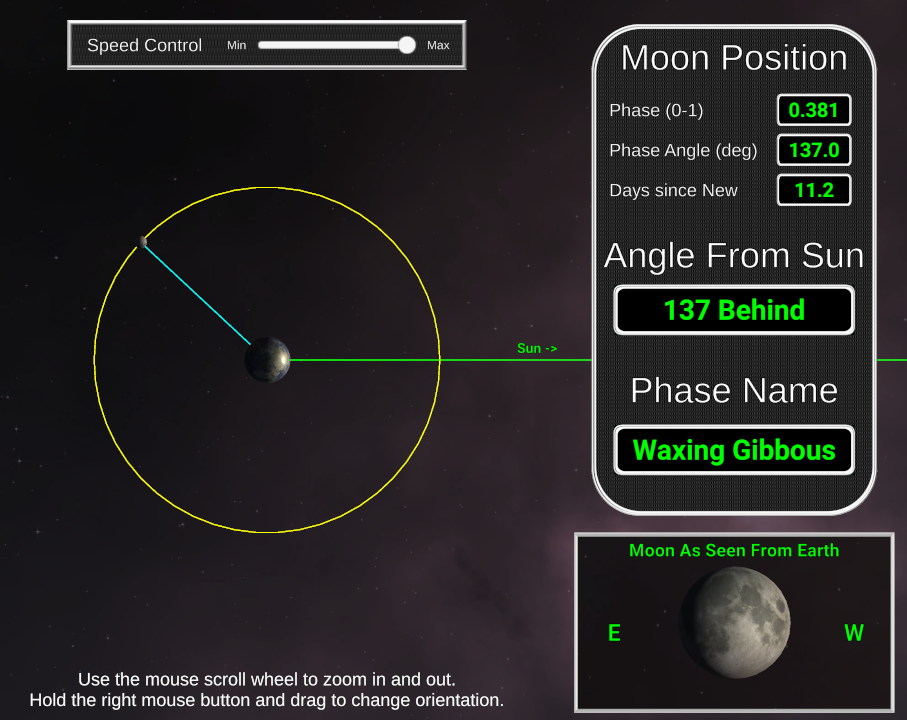Click the Phase (0-1) value field

pyautogui.click(x=813, y=110)
